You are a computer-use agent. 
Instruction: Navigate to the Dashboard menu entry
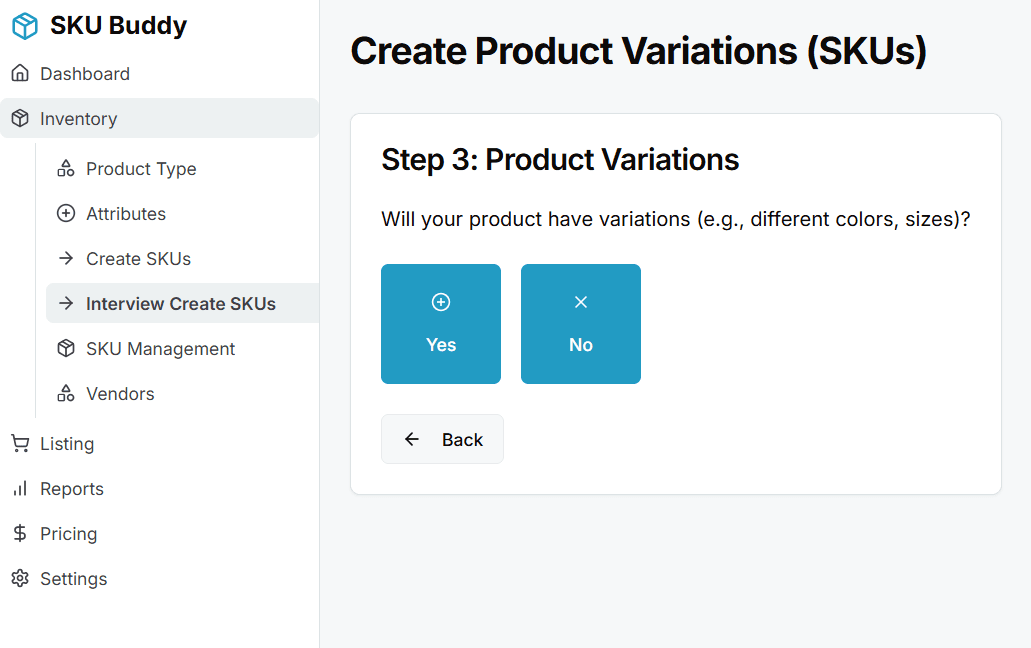(x=84, y=72)
